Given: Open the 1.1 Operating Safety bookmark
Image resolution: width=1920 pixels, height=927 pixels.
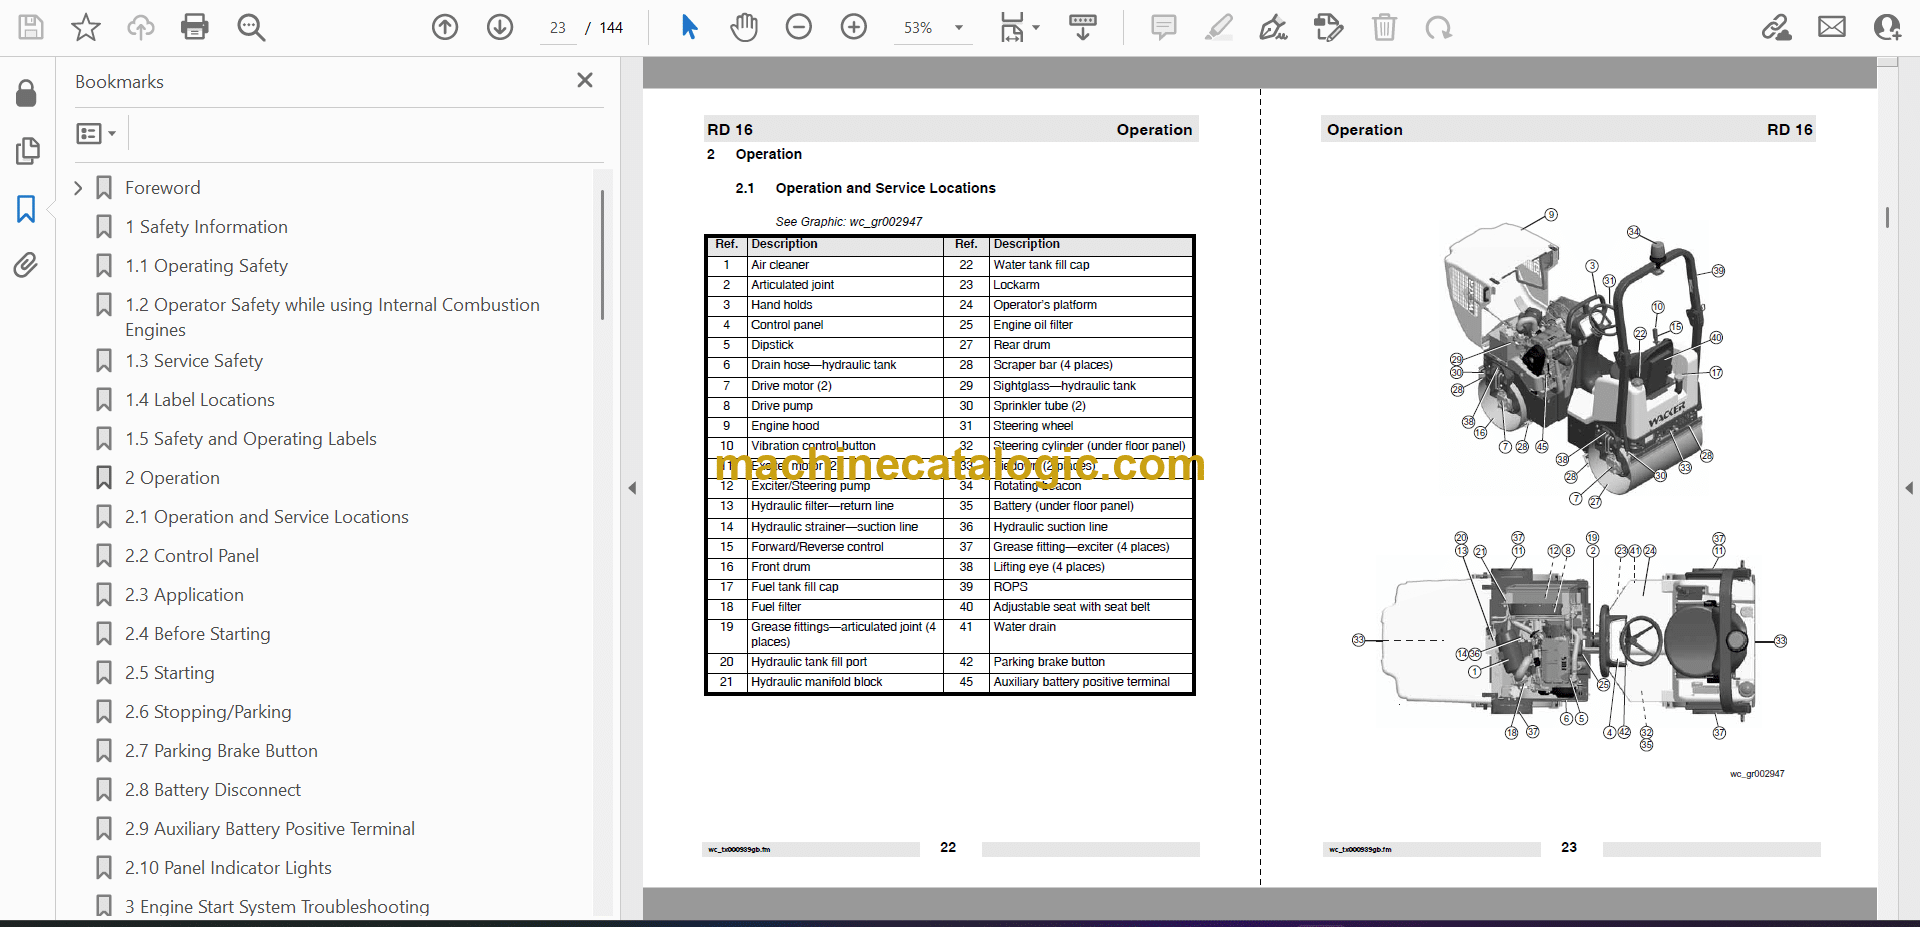Looking at the screenshot, I should click(x=206, y=266).
